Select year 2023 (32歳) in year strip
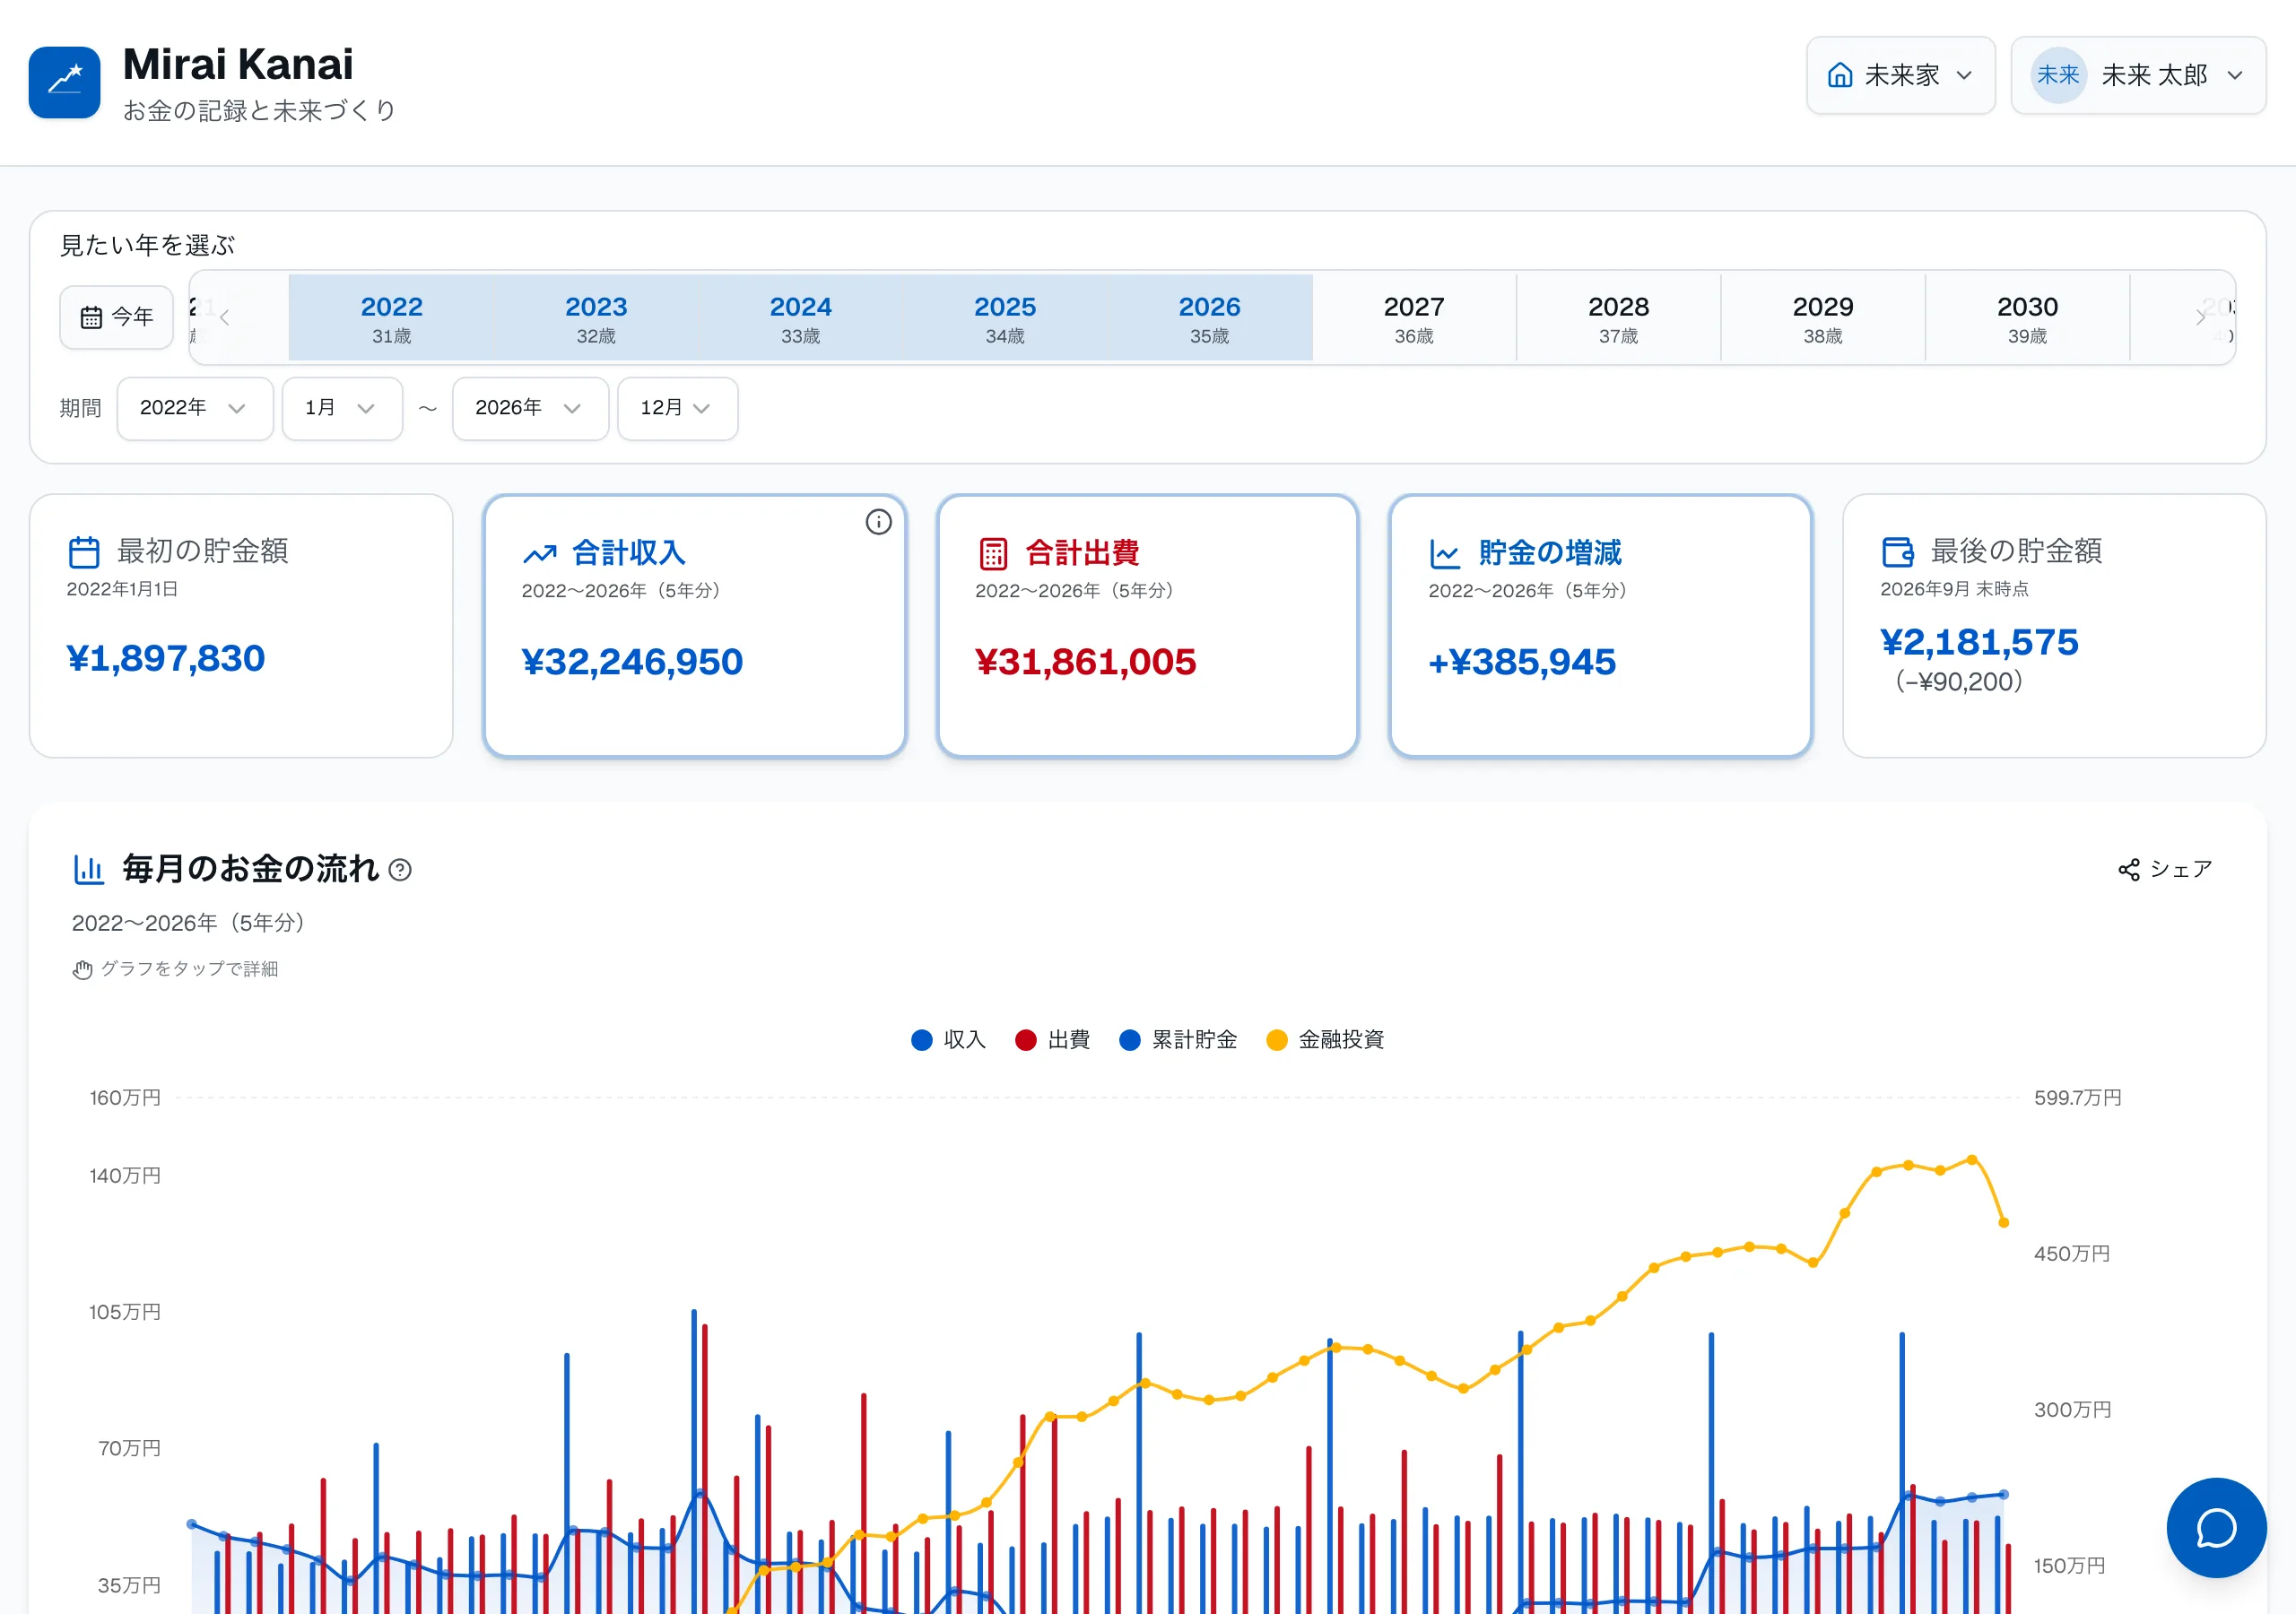 [x=596, y=318]
